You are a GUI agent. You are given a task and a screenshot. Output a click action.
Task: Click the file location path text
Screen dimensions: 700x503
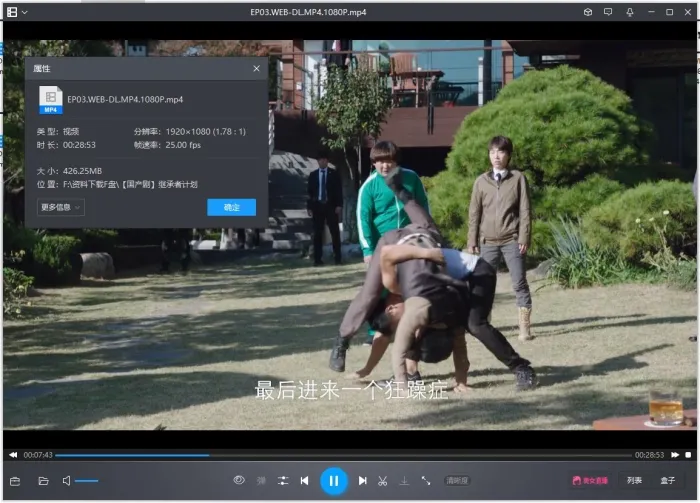pos(130,184)
